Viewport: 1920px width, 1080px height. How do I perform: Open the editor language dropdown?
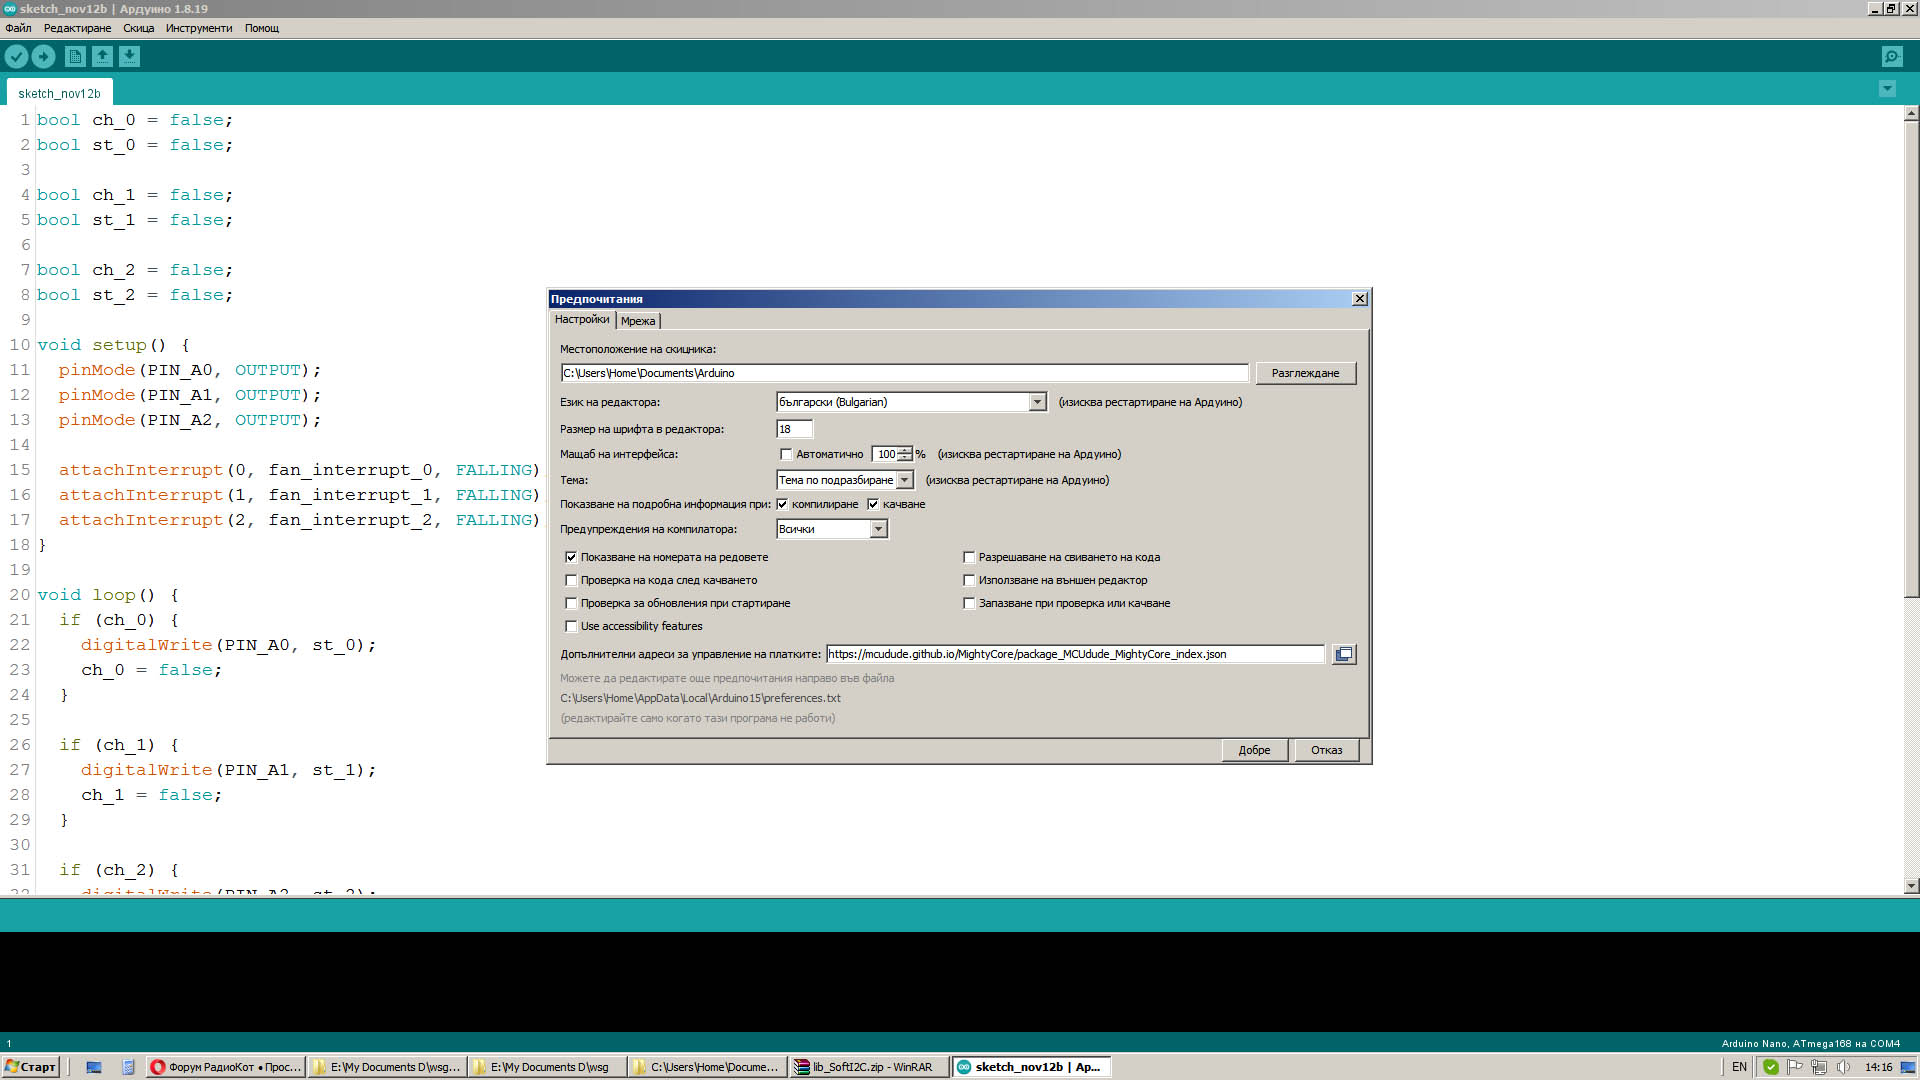pos(1037,402)
